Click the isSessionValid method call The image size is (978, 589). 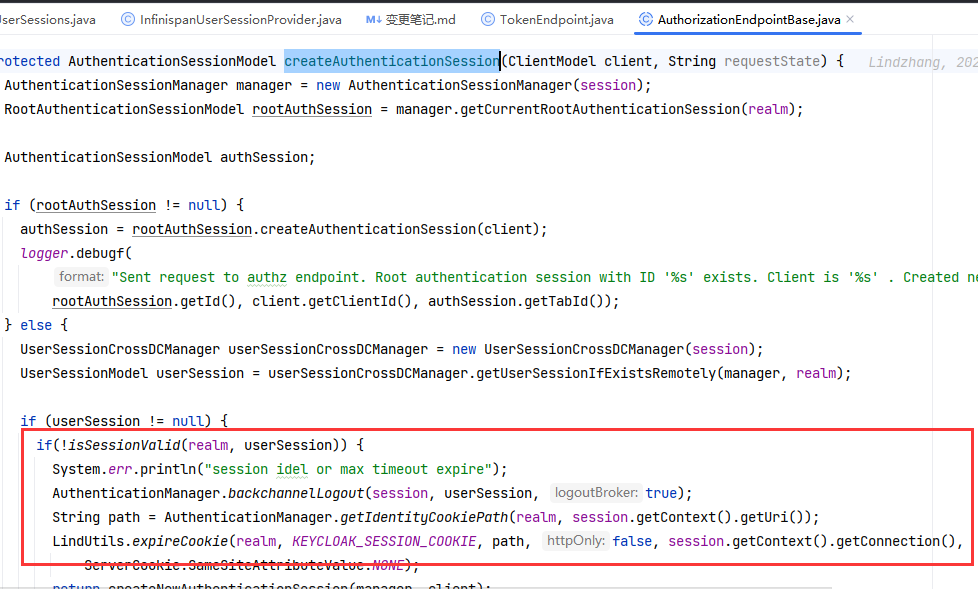tap(124, 445)
